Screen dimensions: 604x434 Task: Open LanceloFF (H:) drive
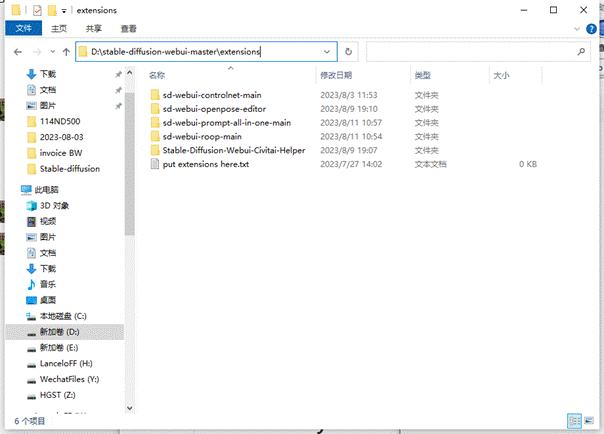click(x=66, y=364)
